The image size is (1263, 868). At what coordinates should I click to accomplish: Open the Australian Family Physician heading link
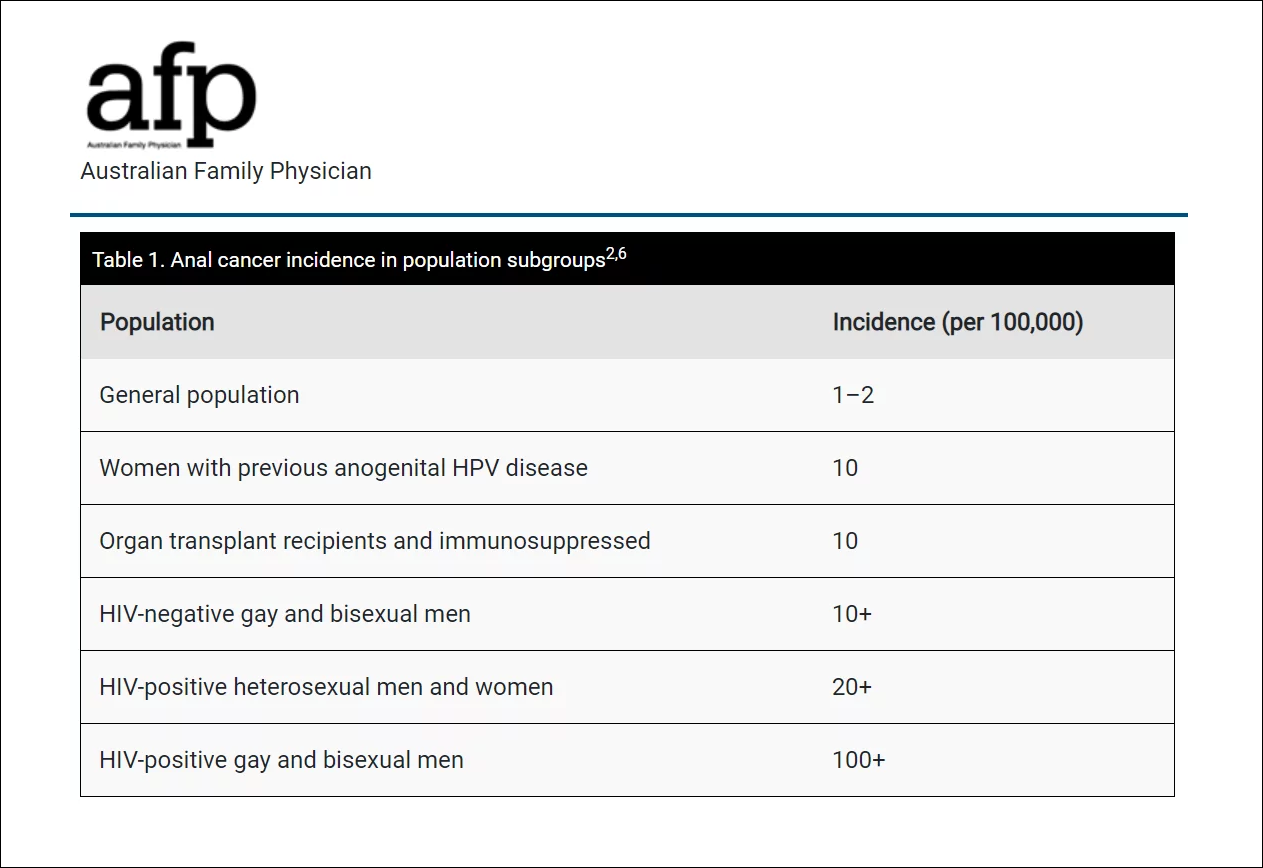[x=226, y=171]
